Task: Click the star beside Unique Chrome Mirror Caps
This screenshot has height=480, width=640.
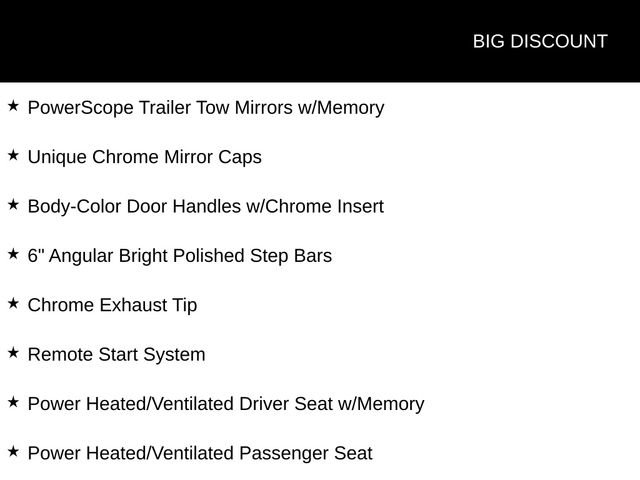Action: coord(13,156)
